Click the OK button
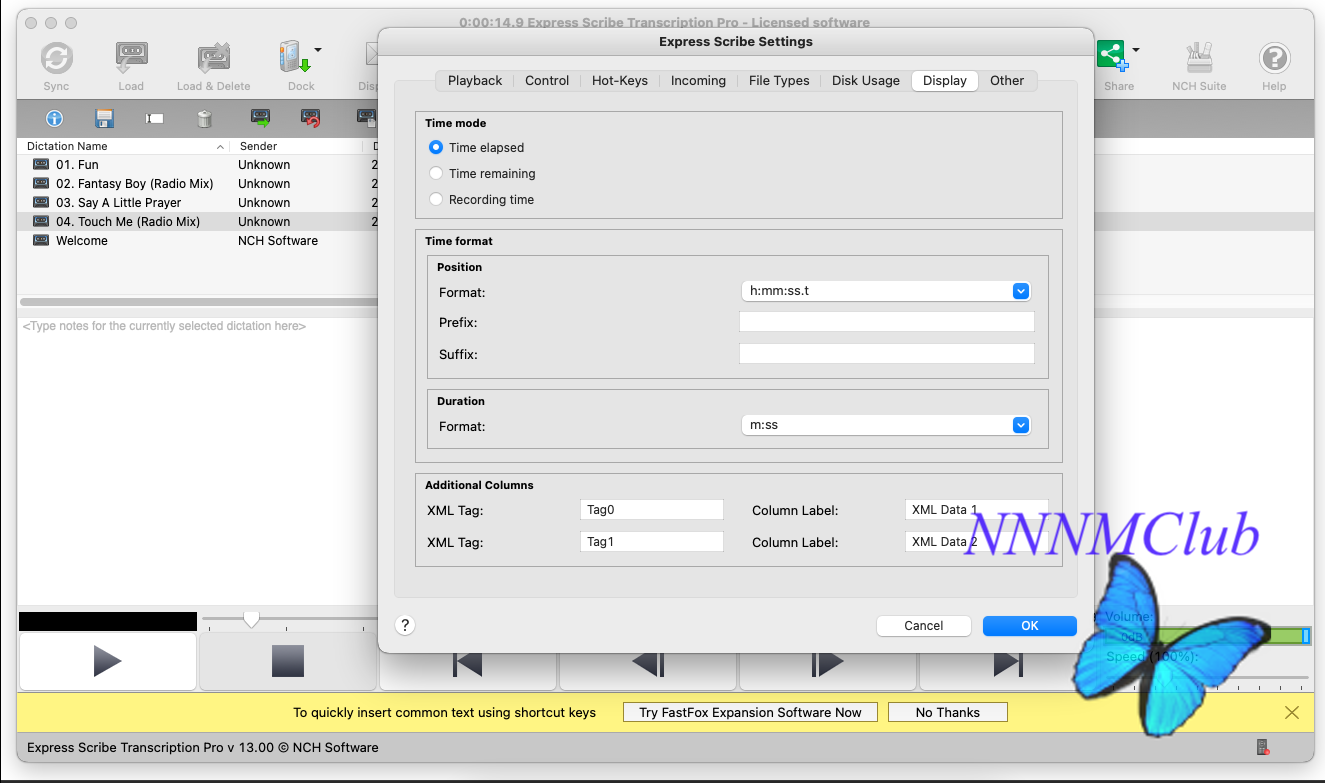This screenshot has width=1325, height=783. 1029,625
